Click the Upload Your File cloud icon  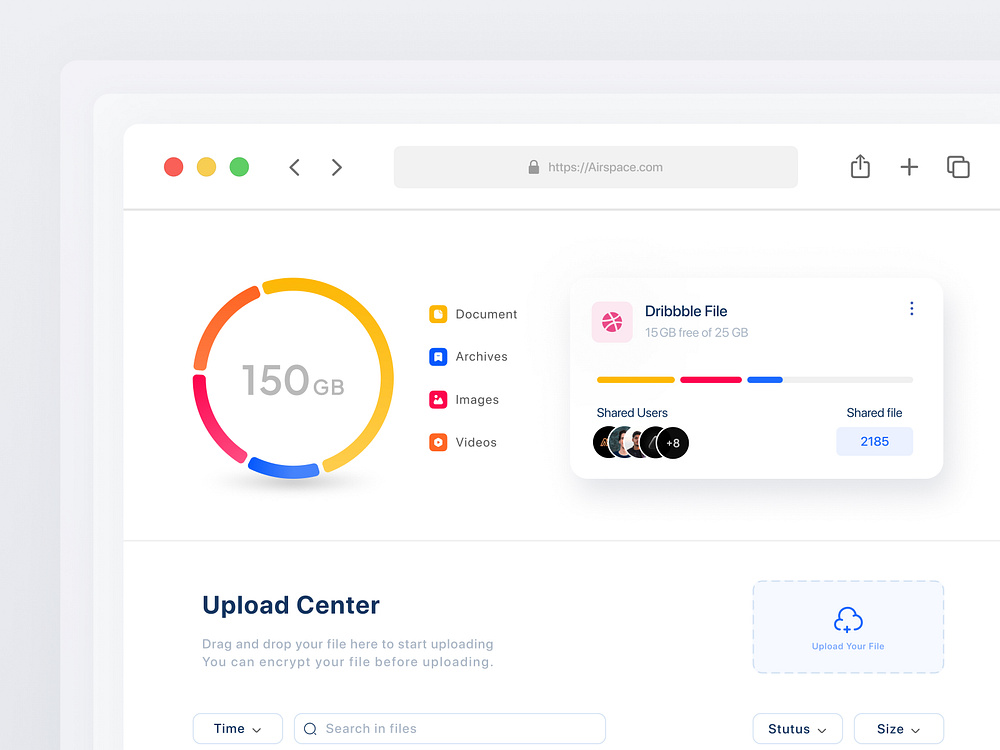point(848,618)
